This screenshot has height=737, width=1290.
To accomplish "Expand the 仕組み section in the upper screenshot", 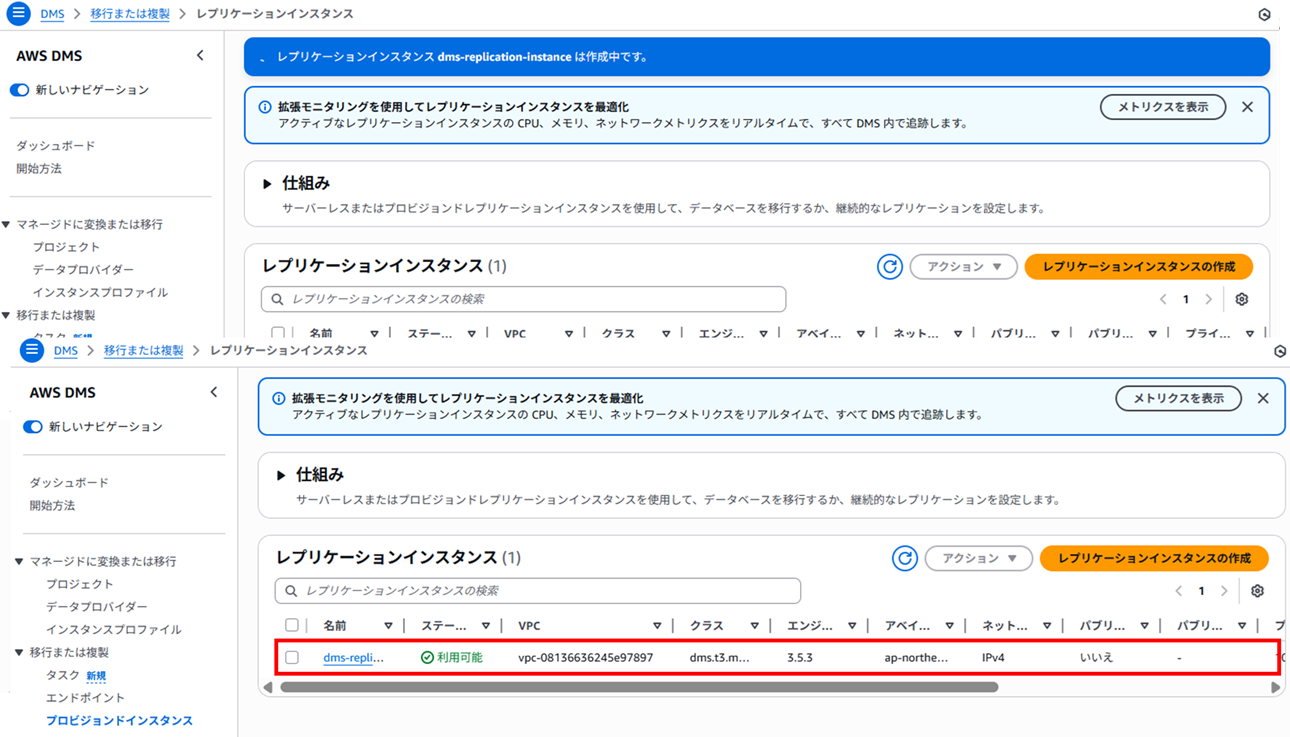I will [x=267, y=184].
